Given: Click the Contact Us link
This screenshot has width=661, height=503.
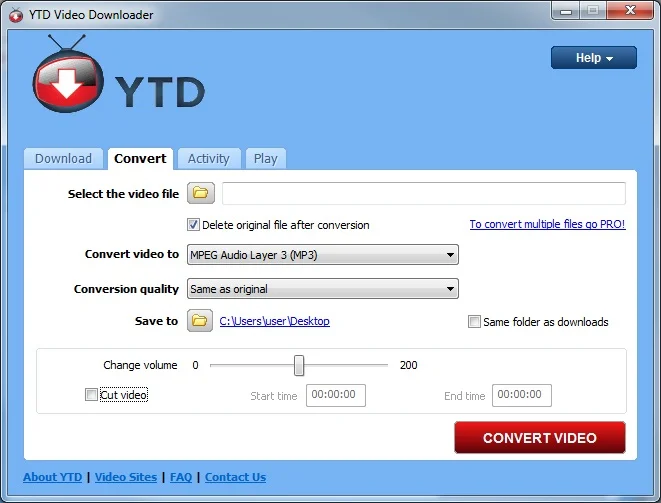Looking at the screenshot, I should tap(235, 477).
